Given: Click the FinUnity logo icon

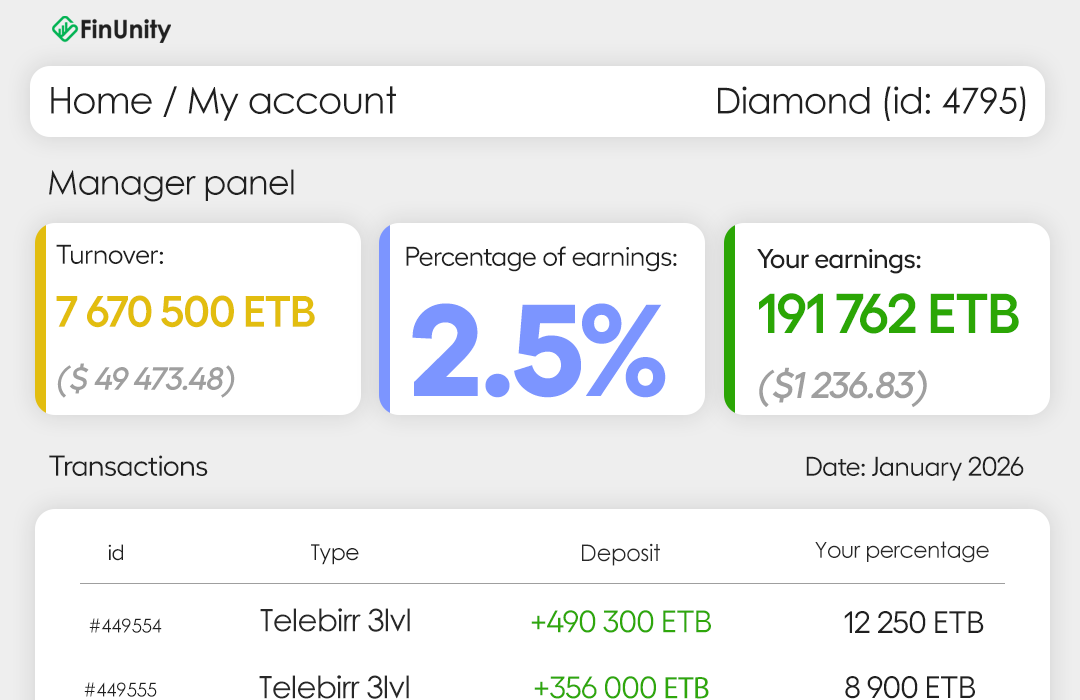Looking at the screenshot, I should pyautogui.click(x=64, y=29).
